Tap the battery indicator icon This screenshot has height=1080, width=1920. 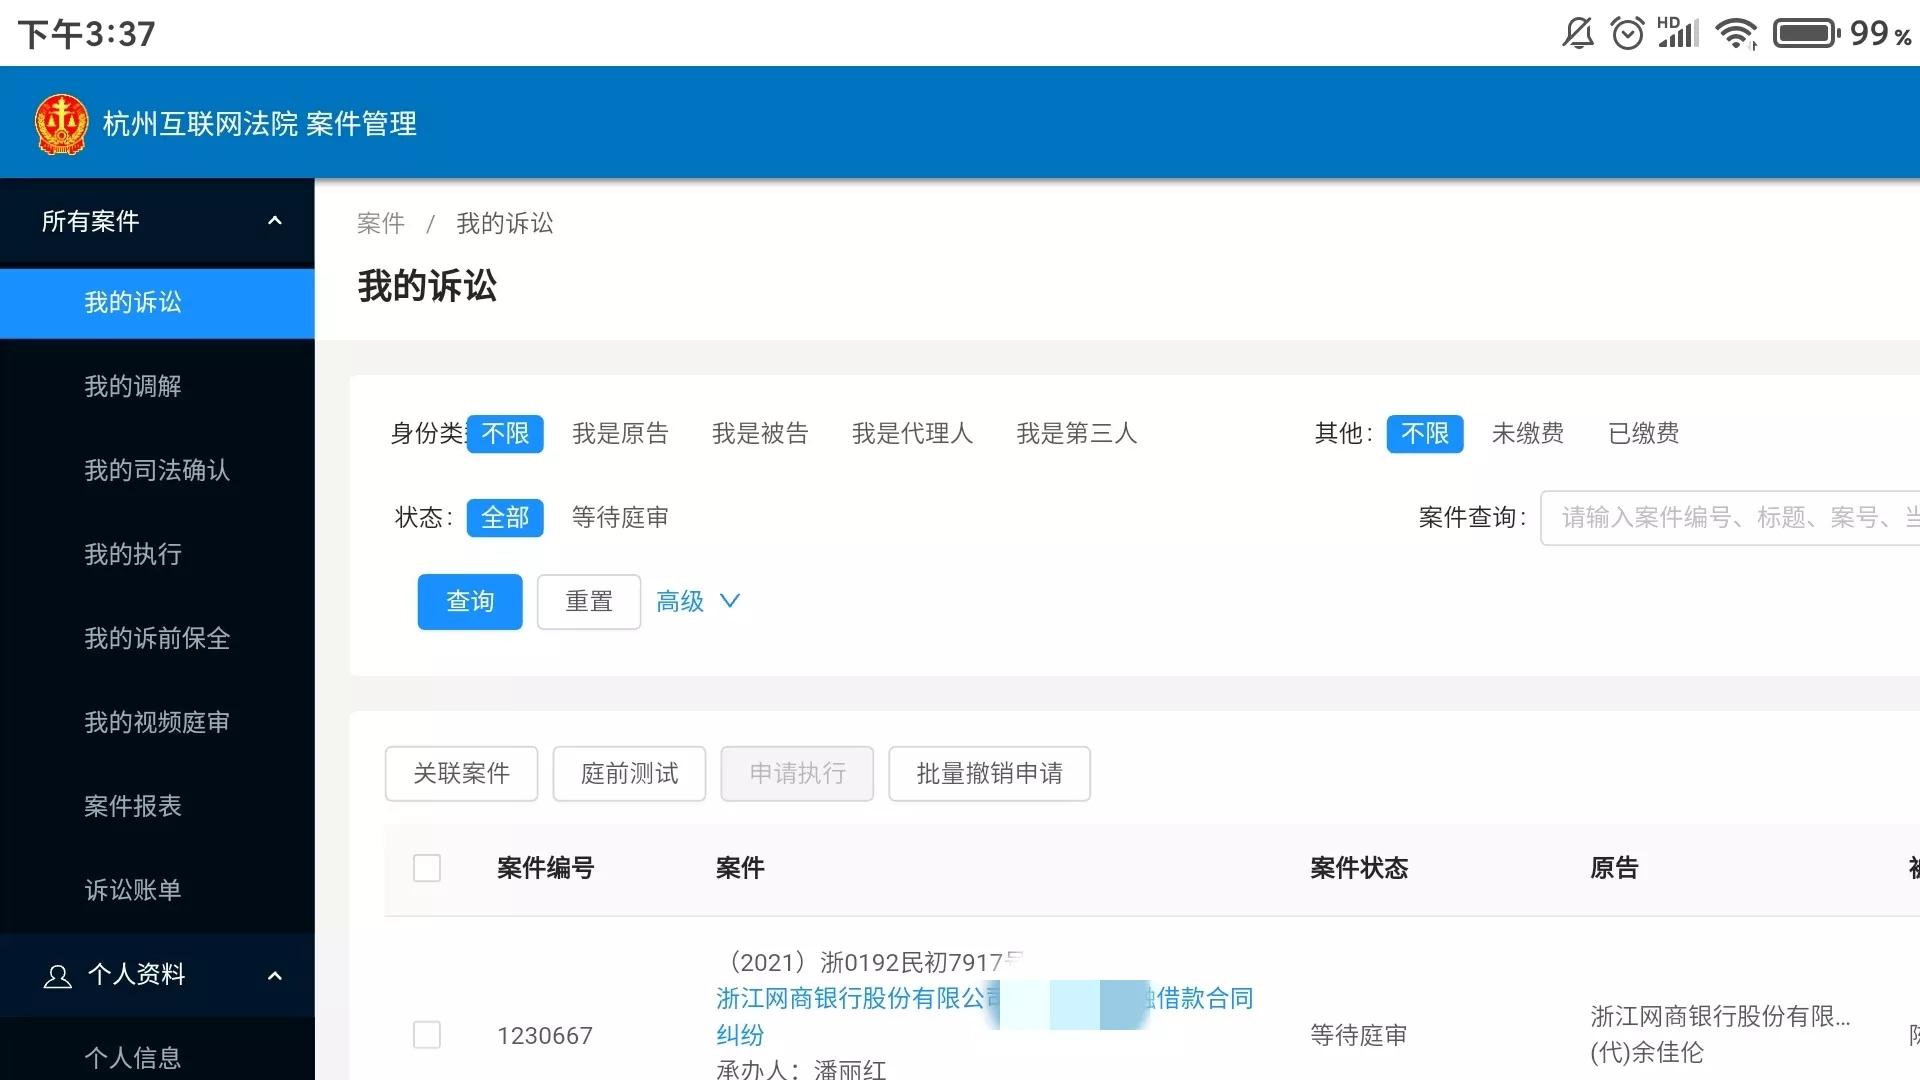point(1806,34)
